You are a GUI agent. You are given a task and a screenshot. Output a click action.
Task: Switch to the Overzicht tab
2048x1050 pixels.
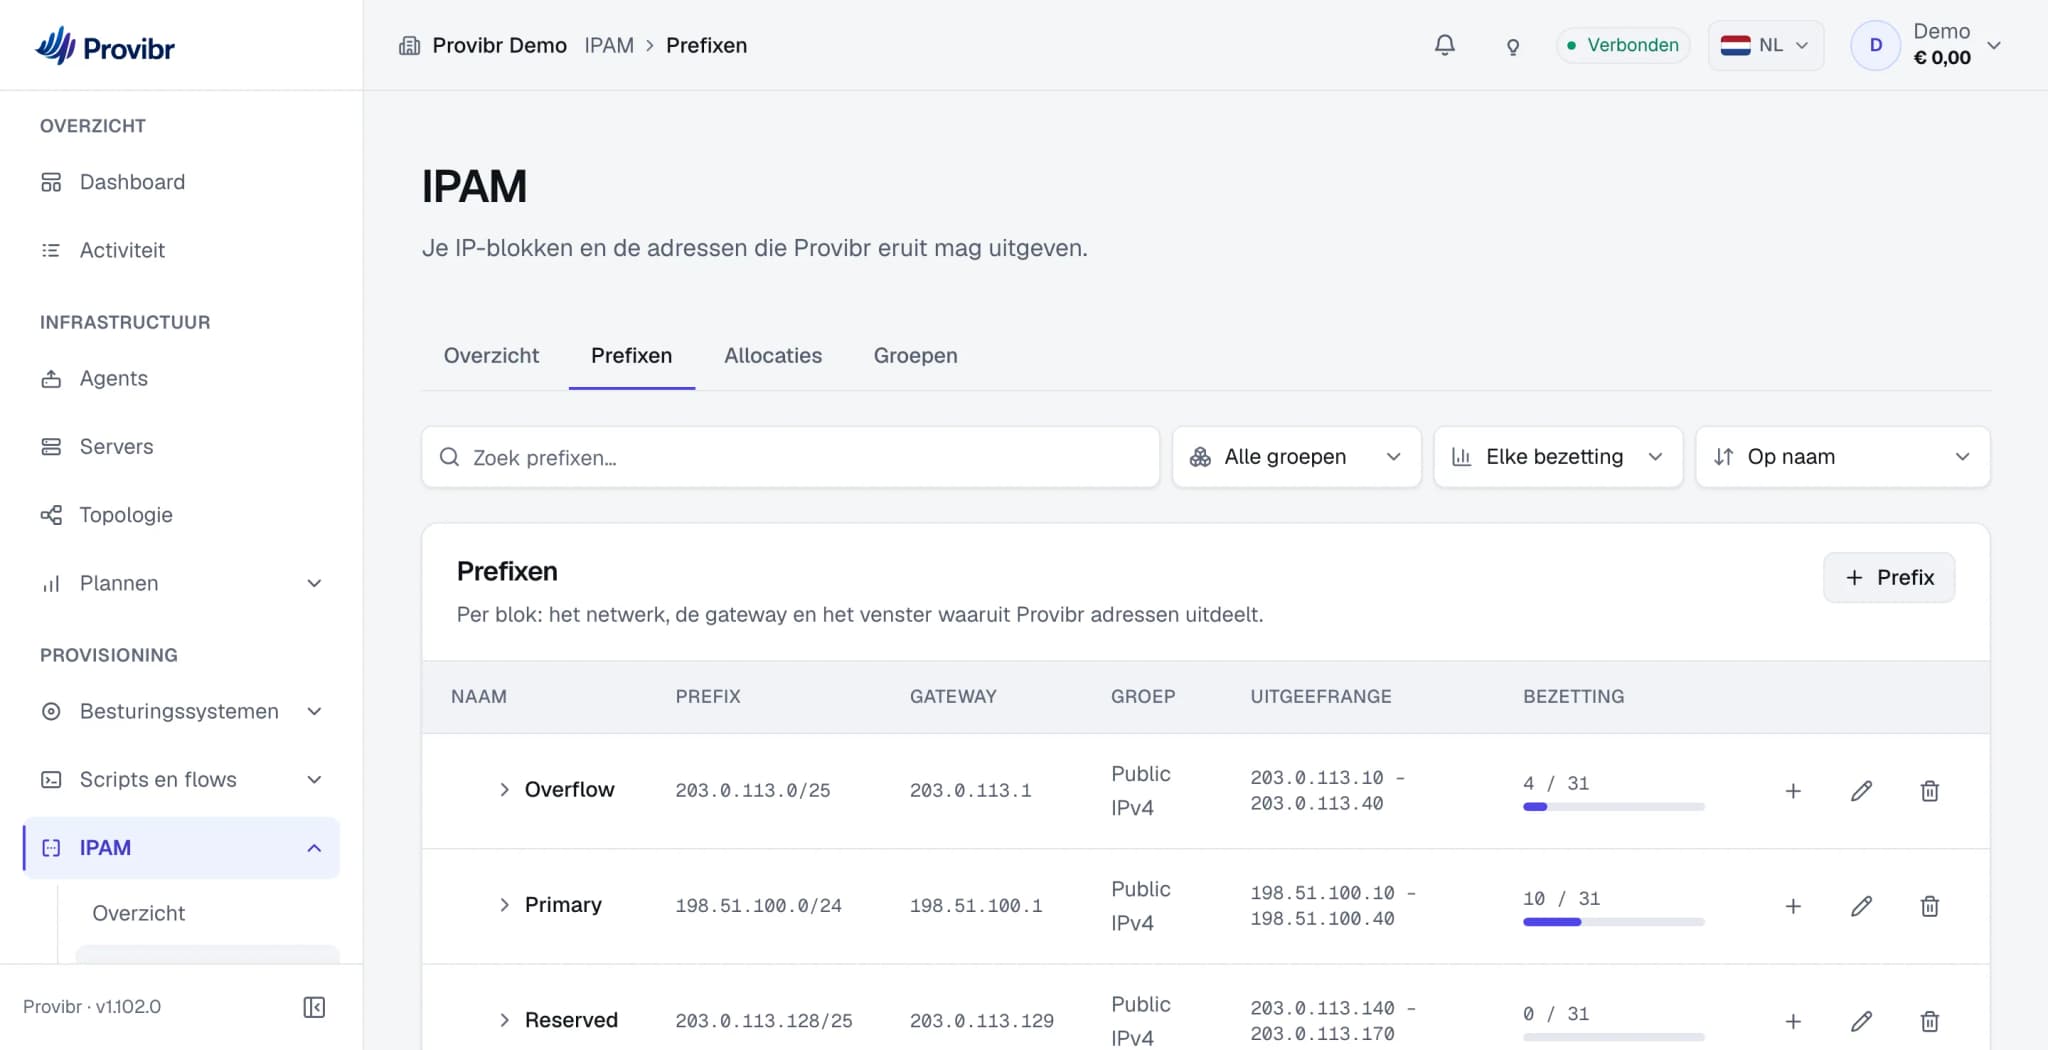(x=491, y=355)
